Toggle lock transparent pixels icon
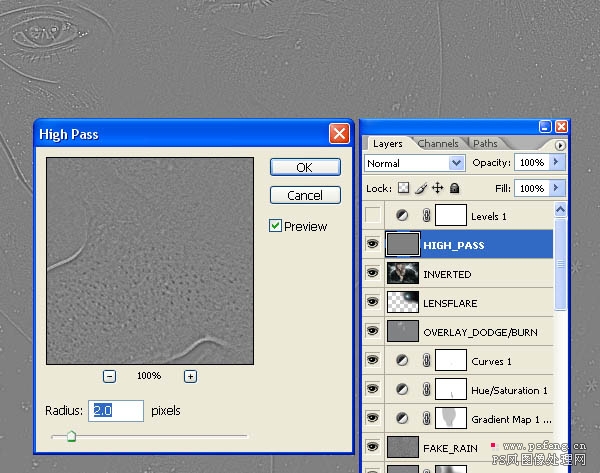600x473 pixels. pos(403,188)
